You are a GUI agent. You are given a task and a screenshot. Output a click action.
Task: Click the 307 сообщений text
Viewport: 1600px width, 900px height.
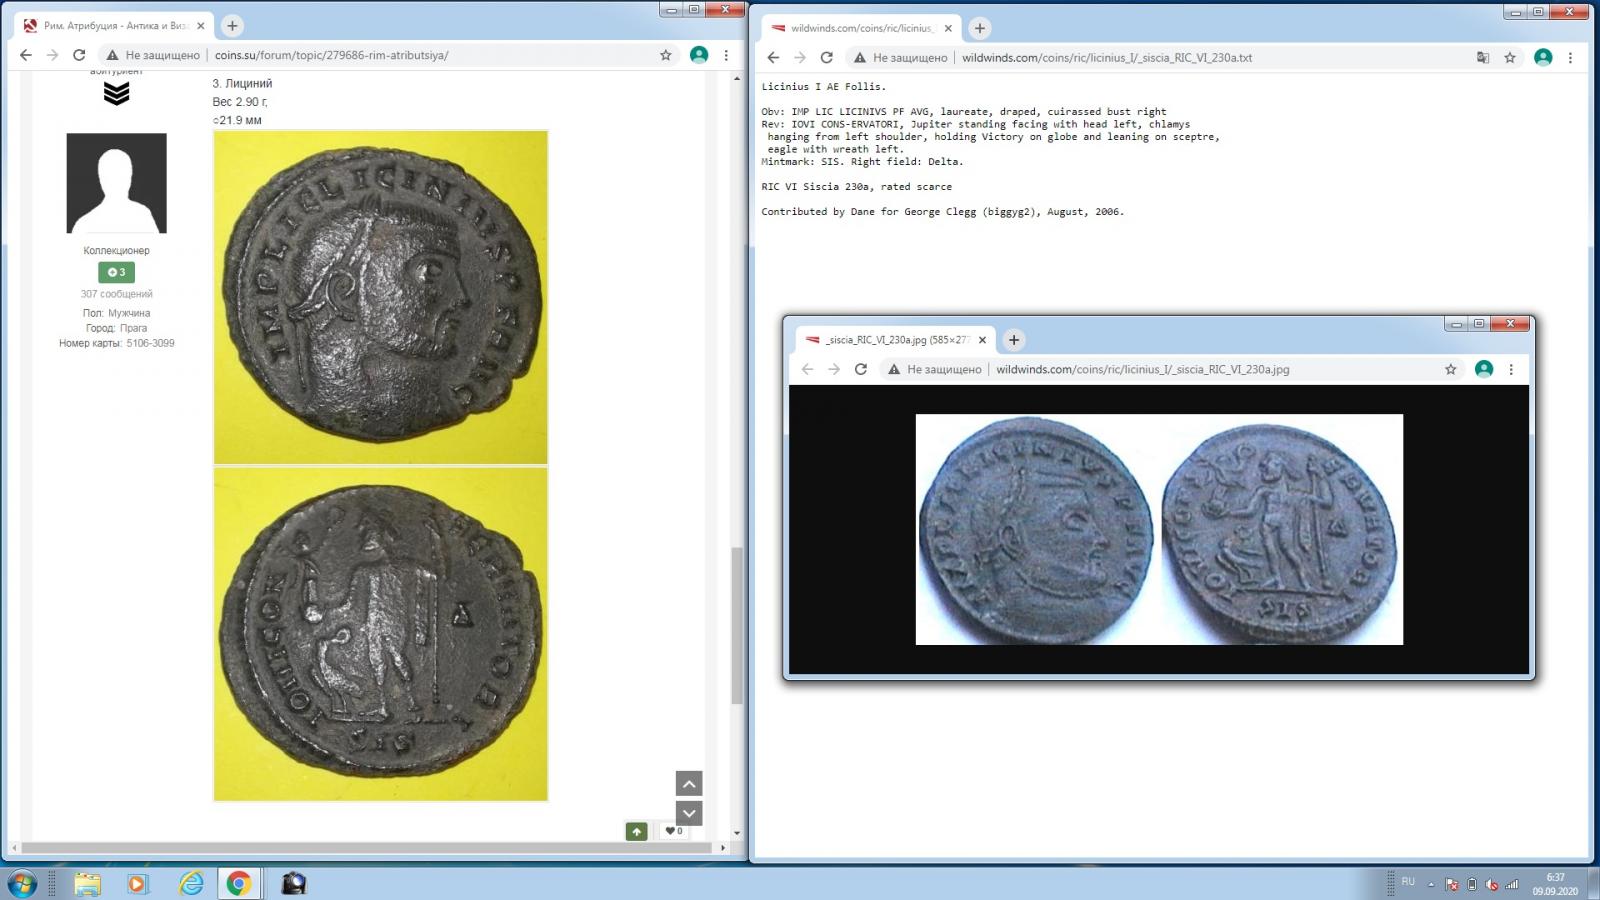click(x=116, y=294)
